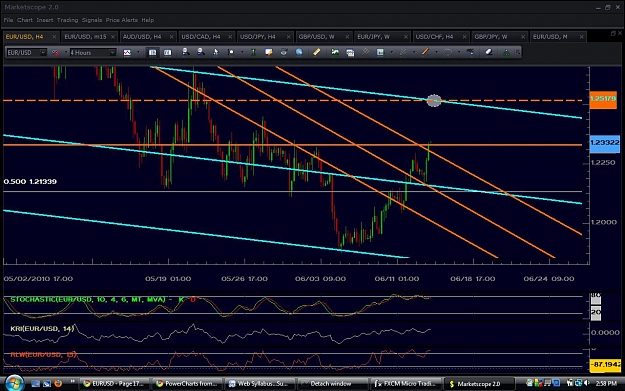Close the USD/JPY, H4 tab

[x=289, y=37]
